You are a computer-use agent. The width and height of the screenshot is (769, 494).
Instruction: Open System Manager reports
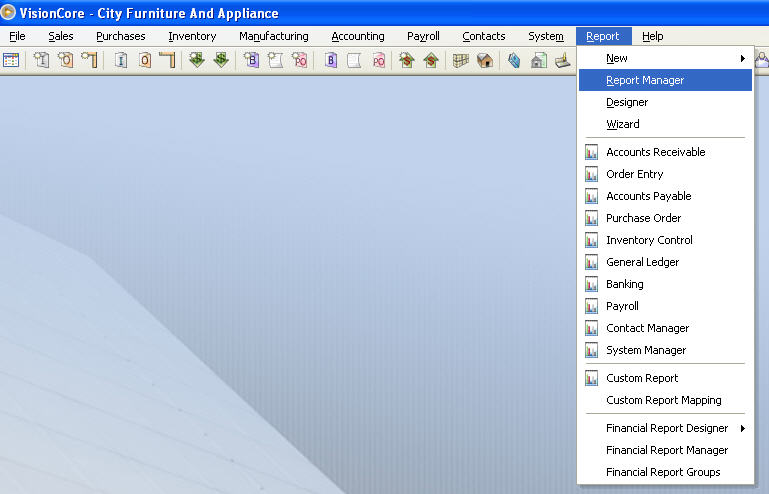[665, 350]
